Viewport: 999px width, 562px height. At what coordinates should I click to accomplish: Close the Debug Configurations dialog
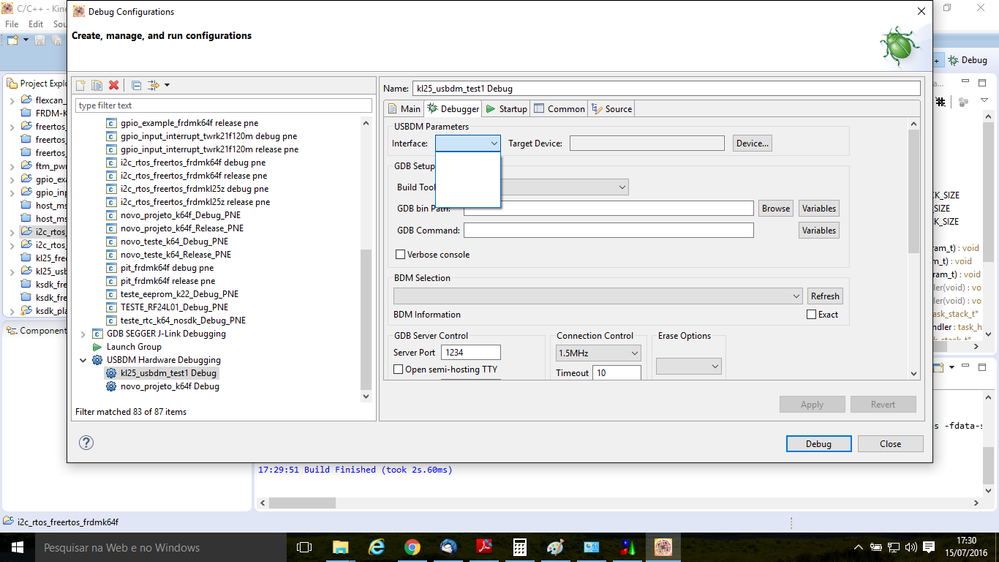click(x=890, y=443)
